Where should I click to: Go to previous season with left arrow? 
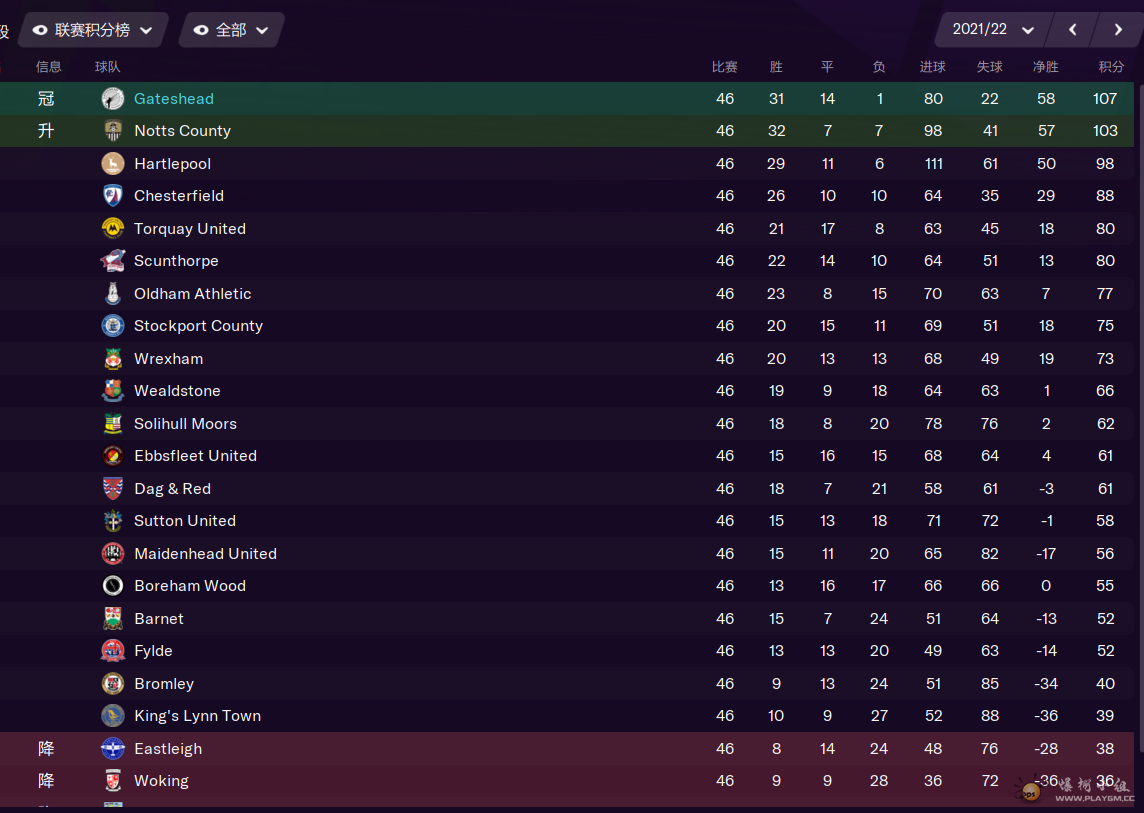(x=1073, y=30)
